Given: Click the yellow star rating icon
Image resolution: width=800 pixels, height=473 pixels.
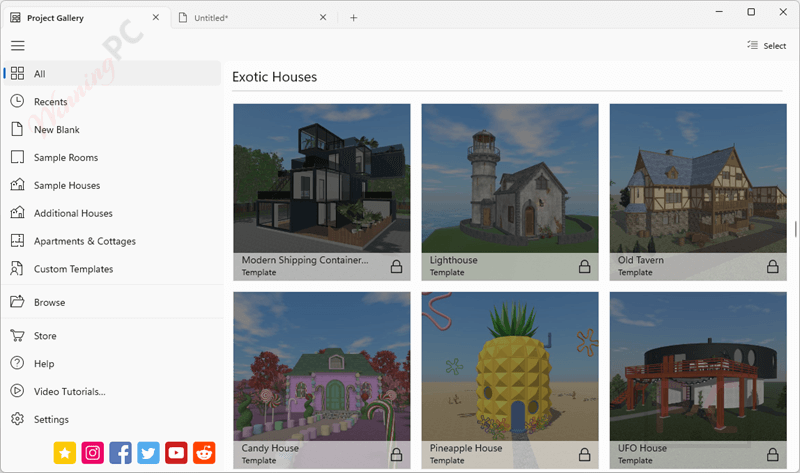Looking at the screenshot, I should click(65, 453).
